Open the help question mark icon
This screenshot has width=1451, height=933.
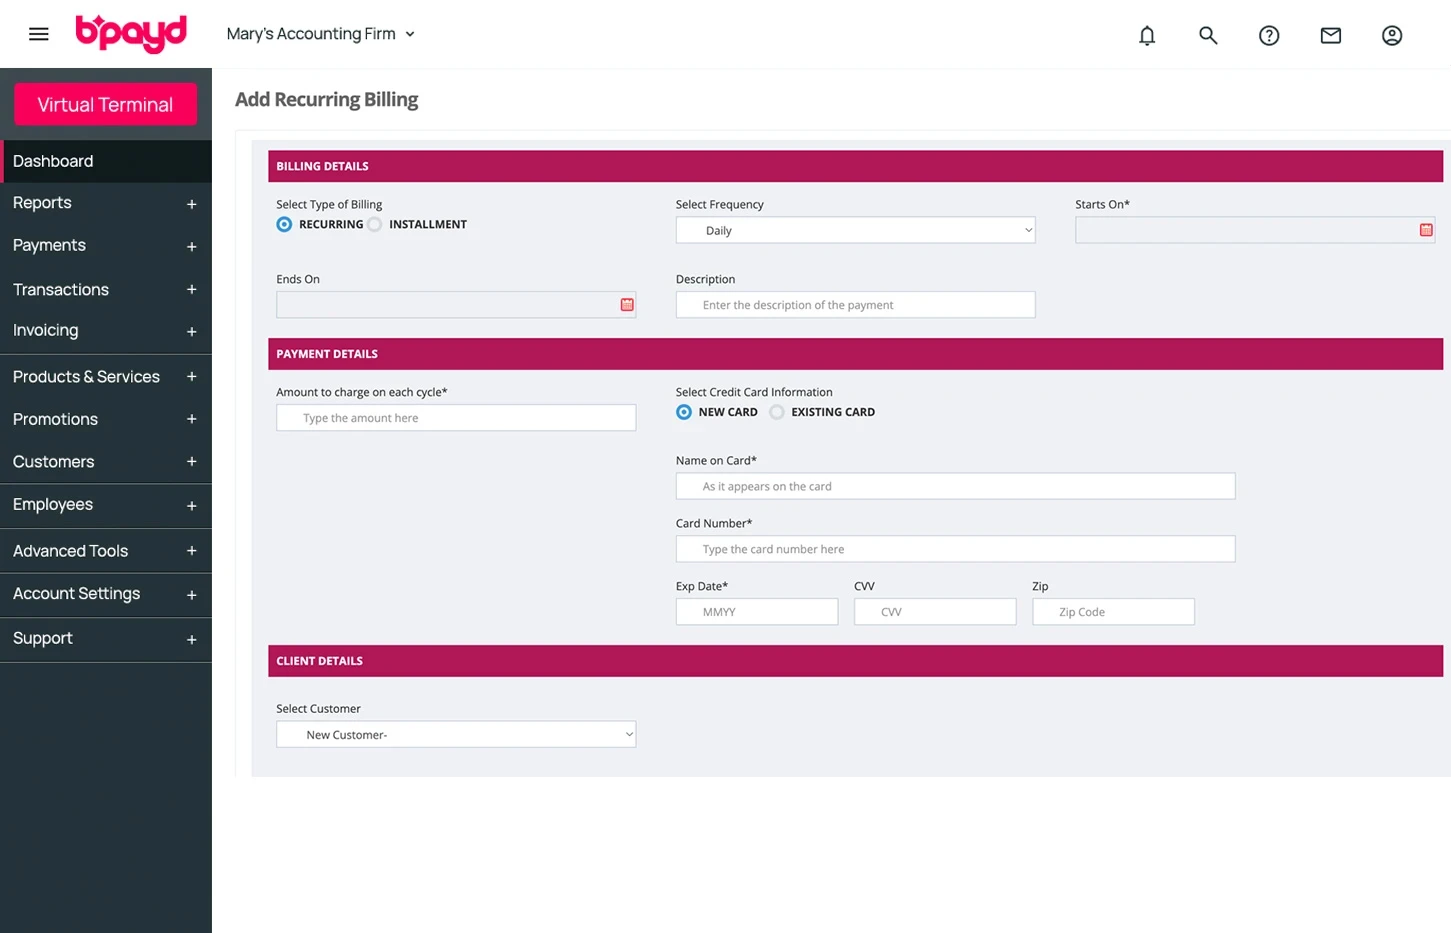click(x=1269, y=35)
